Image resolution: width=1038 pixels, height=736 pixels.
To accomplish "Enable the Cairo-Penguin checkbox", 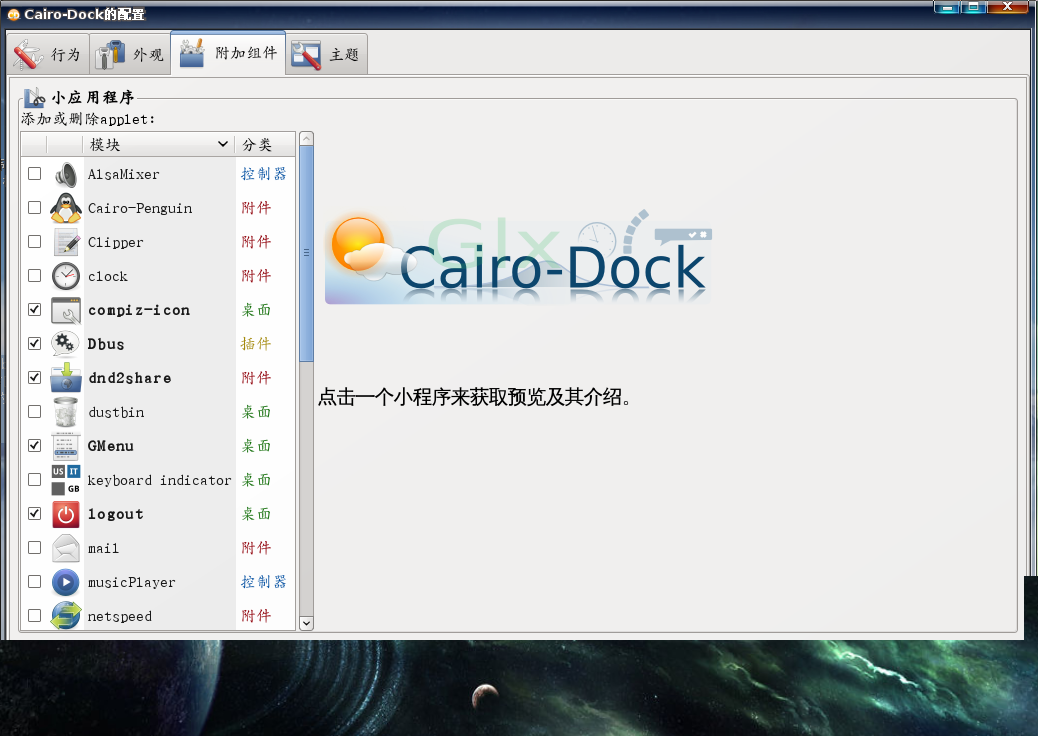I will (34, 208).
